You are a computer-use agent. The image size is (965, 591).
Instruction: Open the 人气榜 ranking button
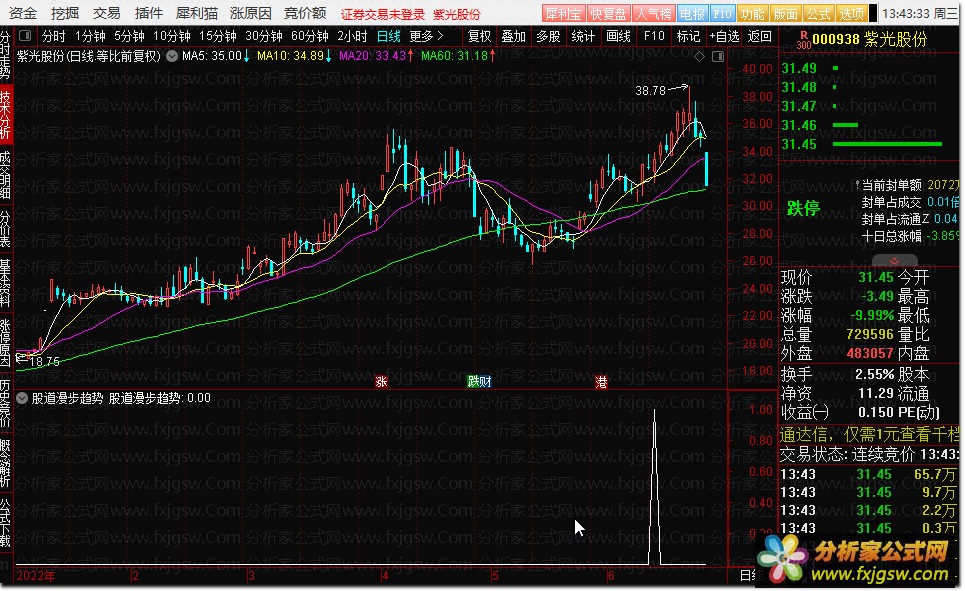(653, 13)
